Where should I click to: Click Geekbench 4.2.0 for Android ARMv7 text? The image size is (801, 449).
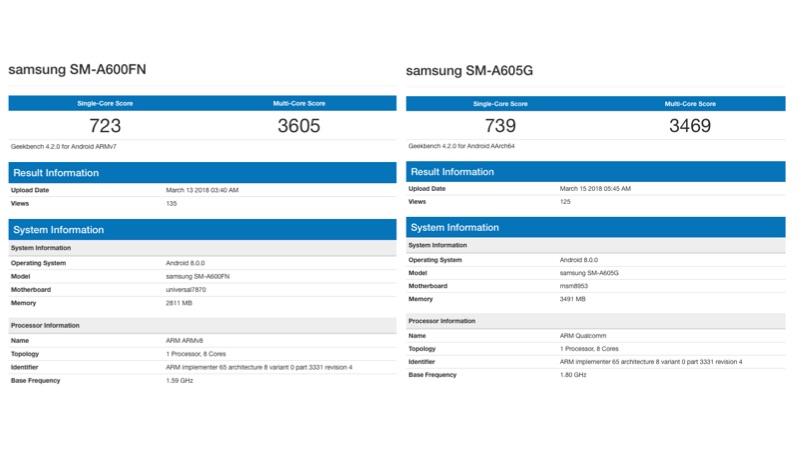click(64, 146)
